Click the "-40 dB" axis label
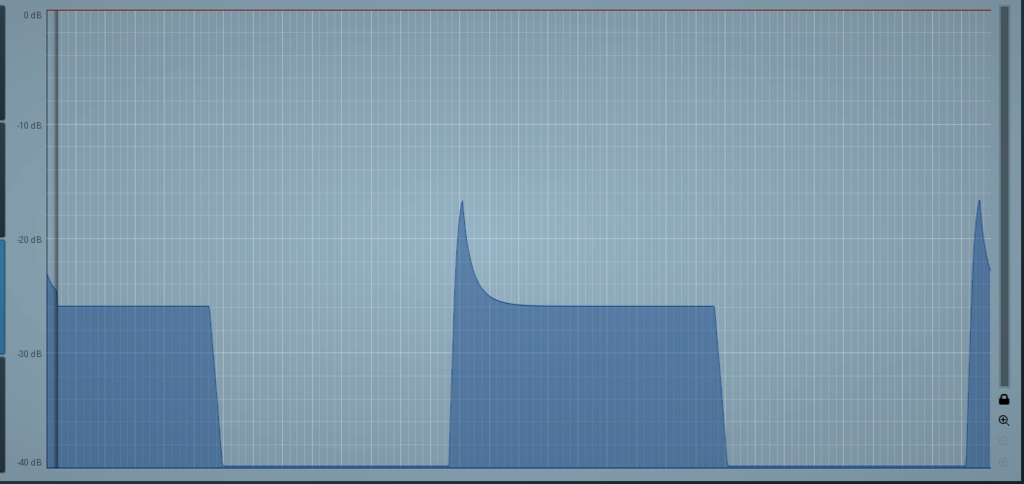This screenshot has height=484, width=1024. pos(29,463)
